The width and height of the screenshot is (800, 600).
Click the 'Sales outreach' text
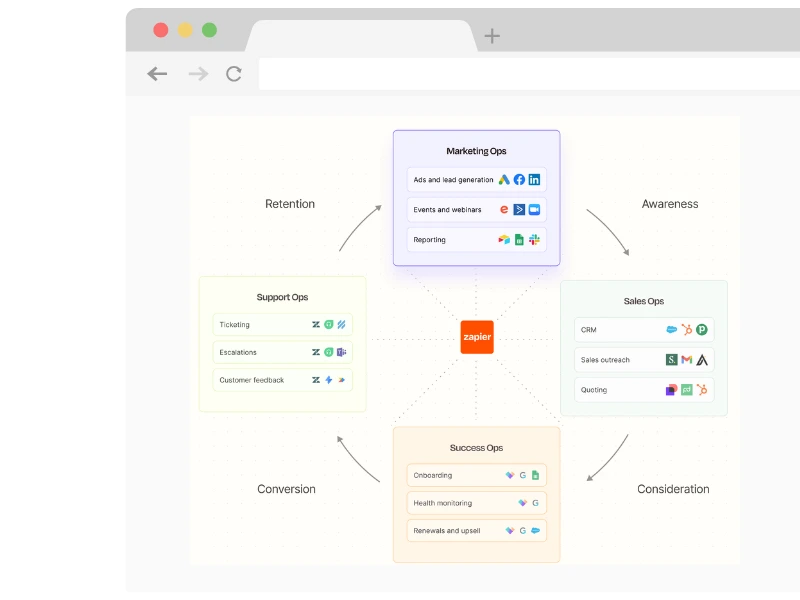605,360
